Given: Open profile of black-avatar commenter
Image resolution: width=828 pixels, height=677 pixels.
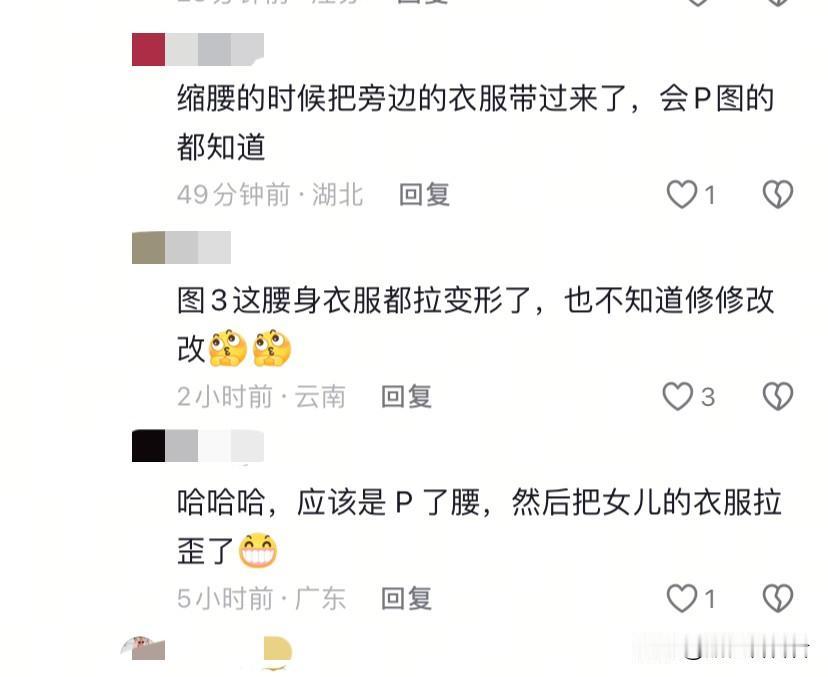Looking at the screenshot, I should point(148,446).
